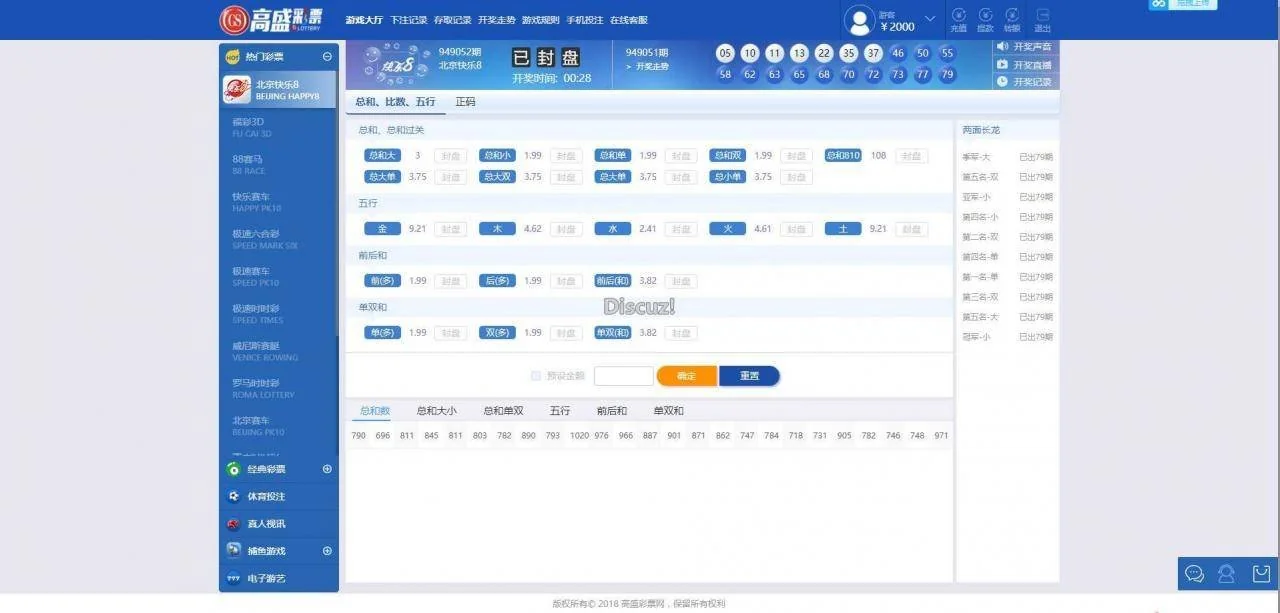Screen dimensions: 1280x613
Task: Open 开奖声音 via the speaker icon
Action: click(1003, 47)
